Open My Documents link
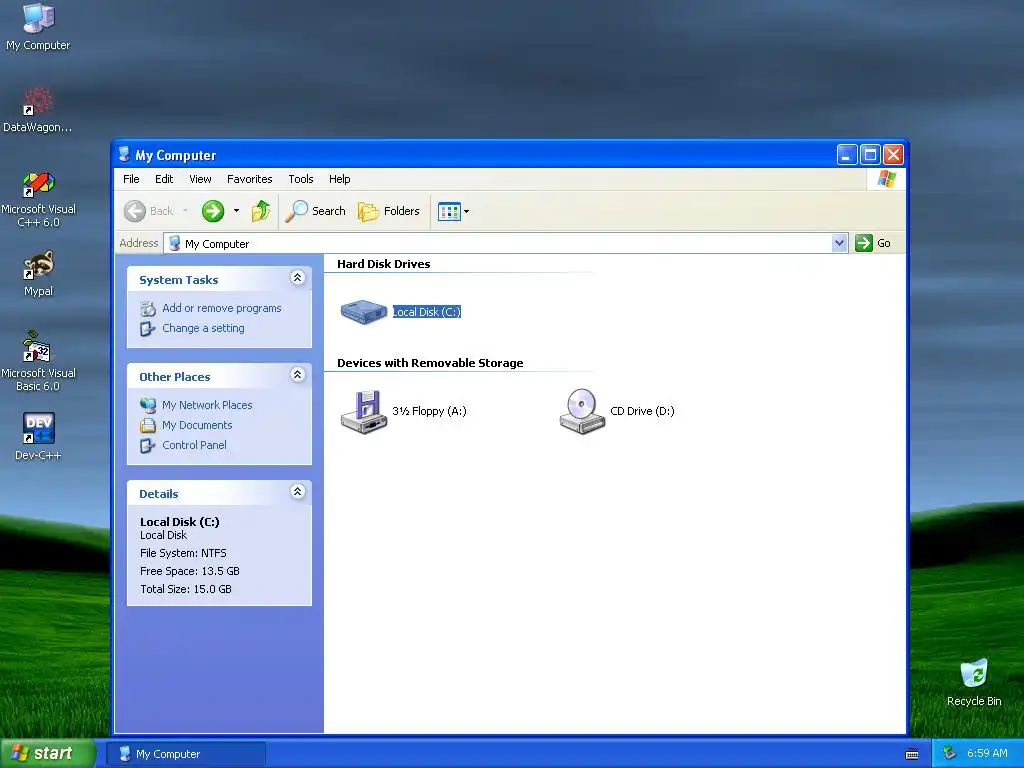The height and width of the screenshot is (768, 1024). click(x=197, y=425)
